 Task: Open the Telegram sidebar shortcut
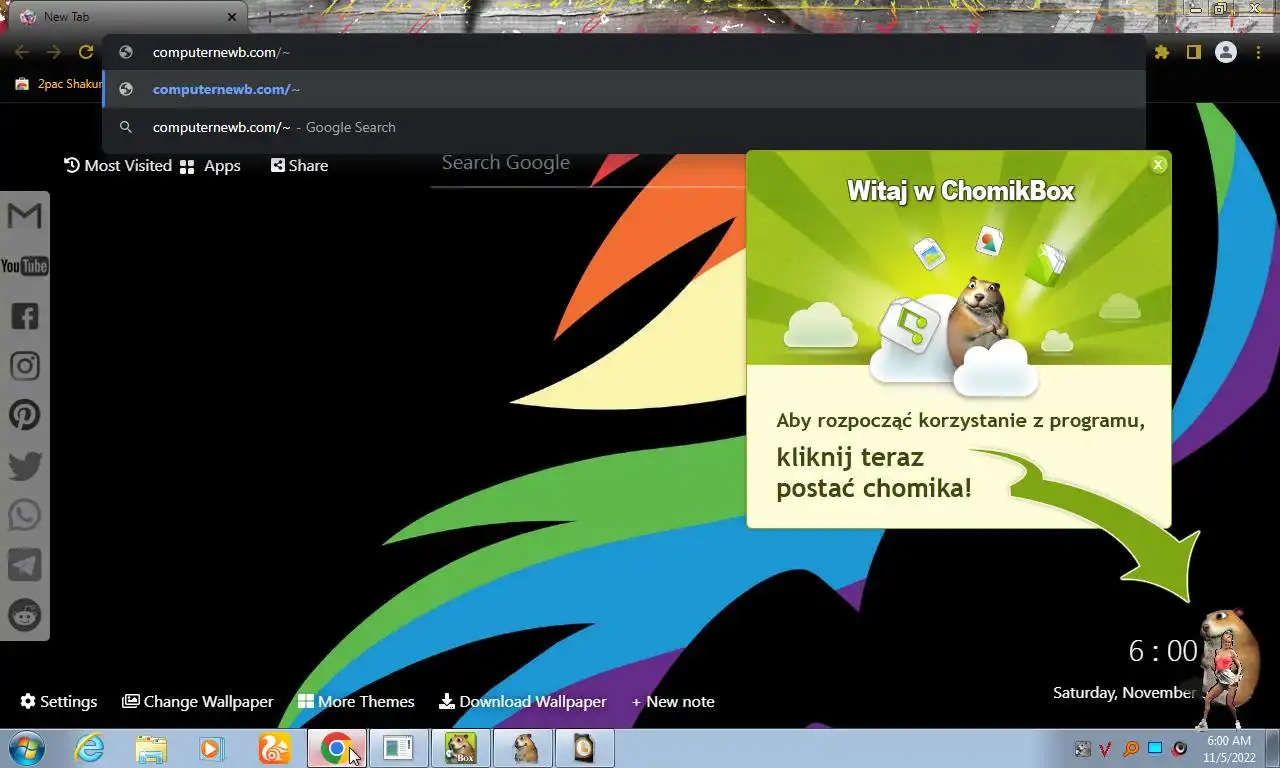pos(24,565)
